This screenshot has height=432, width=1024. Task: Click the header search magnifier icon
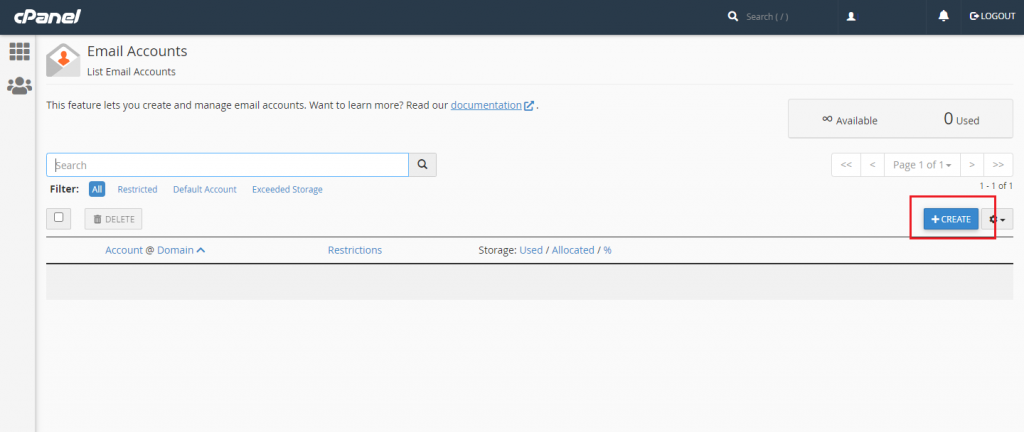pos(733,16)
